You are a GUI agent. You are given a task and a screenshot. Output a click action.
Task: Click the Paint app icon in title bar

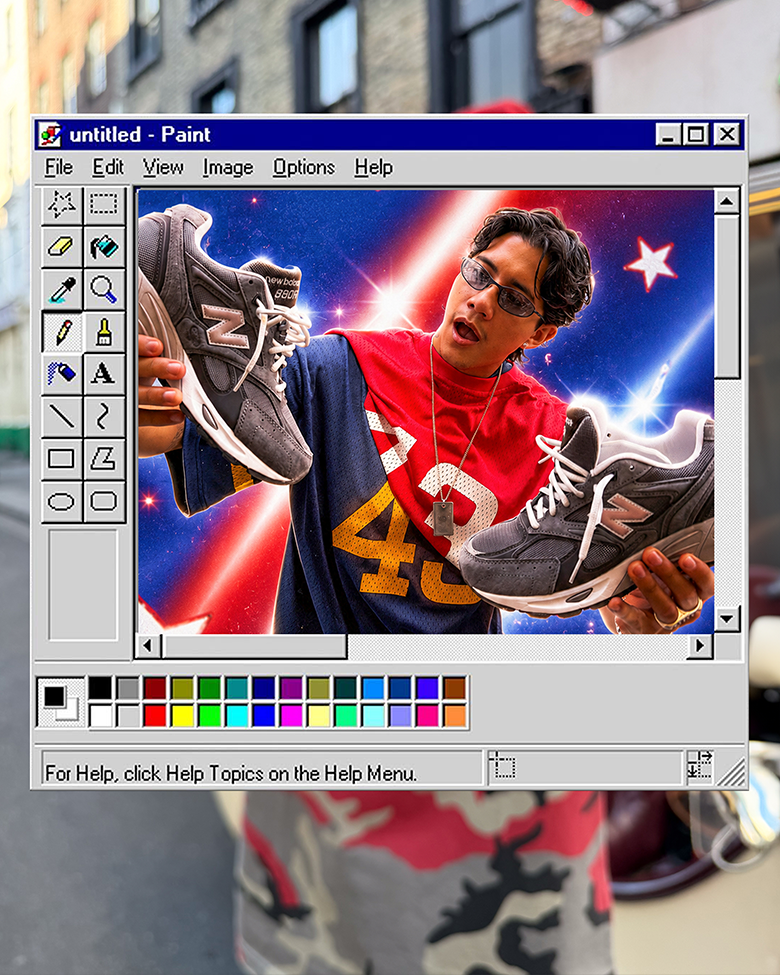[x=50, y=134]
